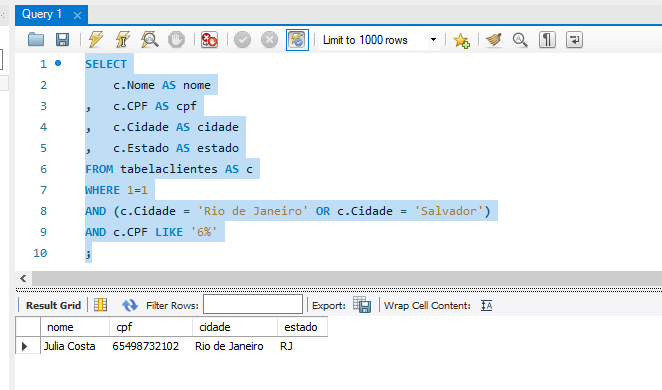Open a SQL script file
This screenshot has width=662, height=390.
click(x=36, y=40)
